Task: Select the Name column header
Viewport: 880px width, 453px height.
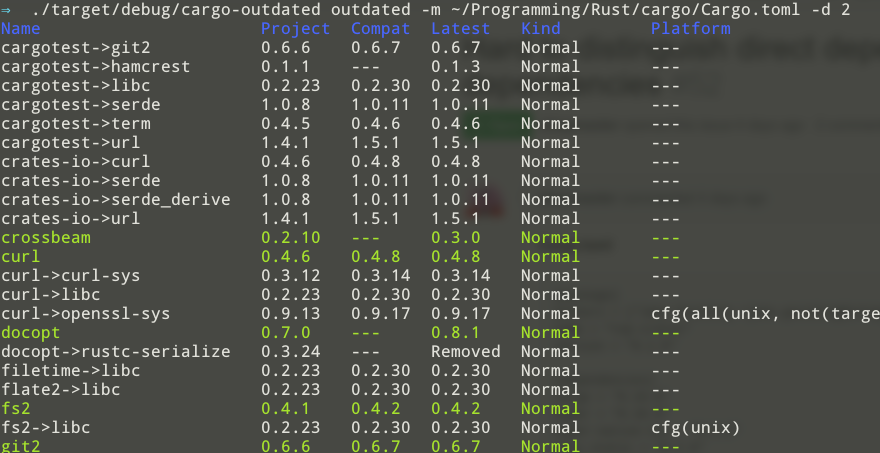Action: [21, 29]
